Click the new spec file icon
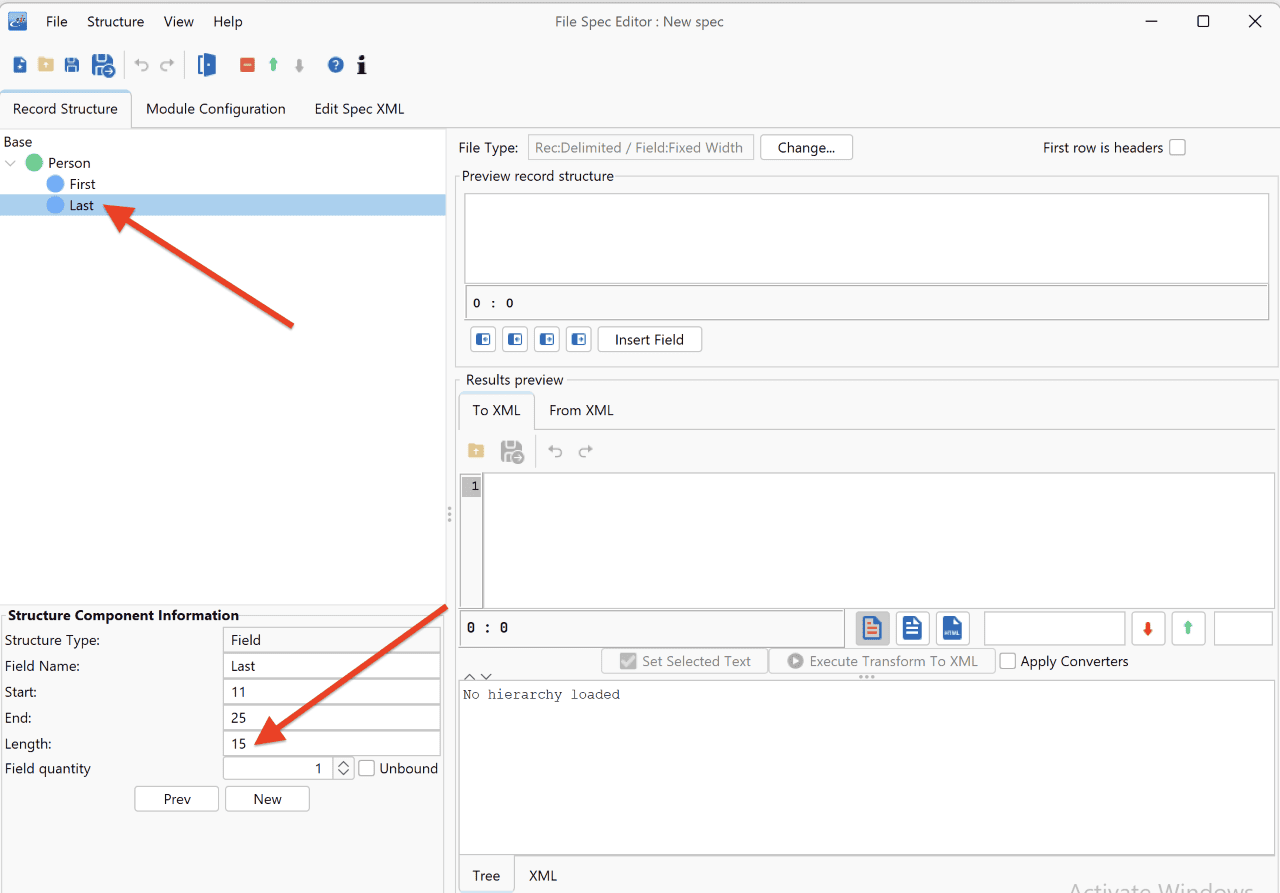Screen dimensions: 1280x893 (20, 65)
